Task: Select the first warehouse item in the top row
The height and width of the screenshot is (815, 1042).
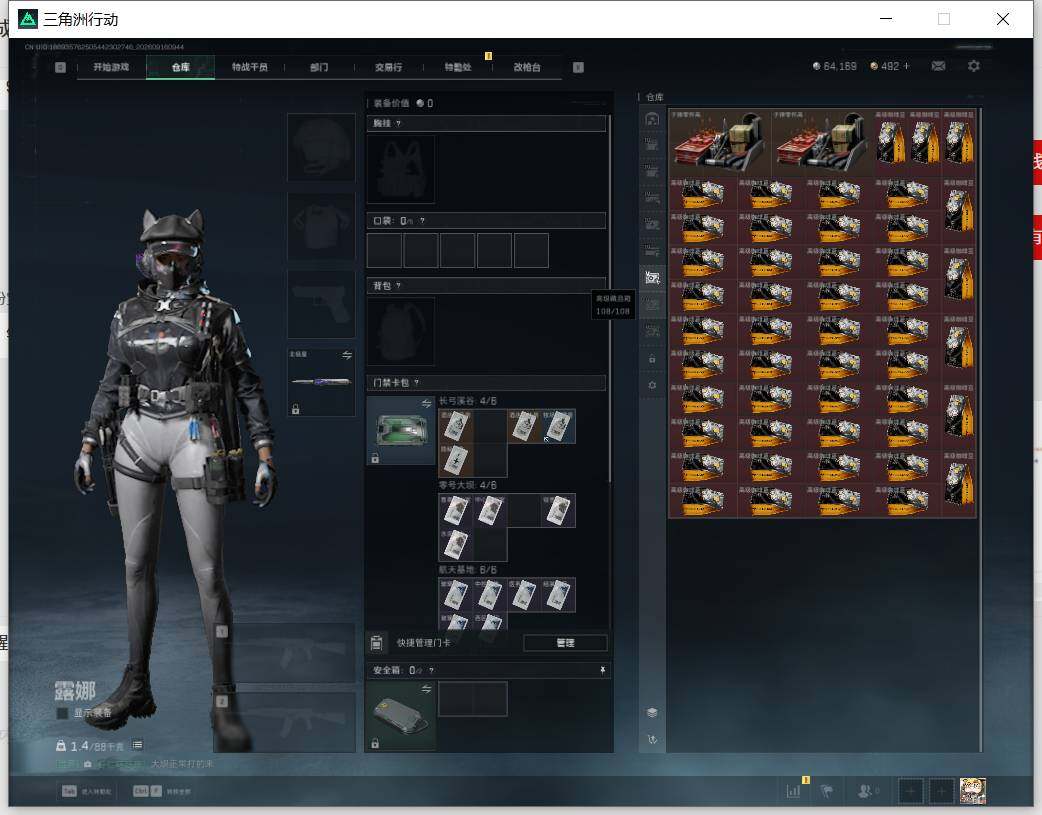Action: (x=720, y=143)
